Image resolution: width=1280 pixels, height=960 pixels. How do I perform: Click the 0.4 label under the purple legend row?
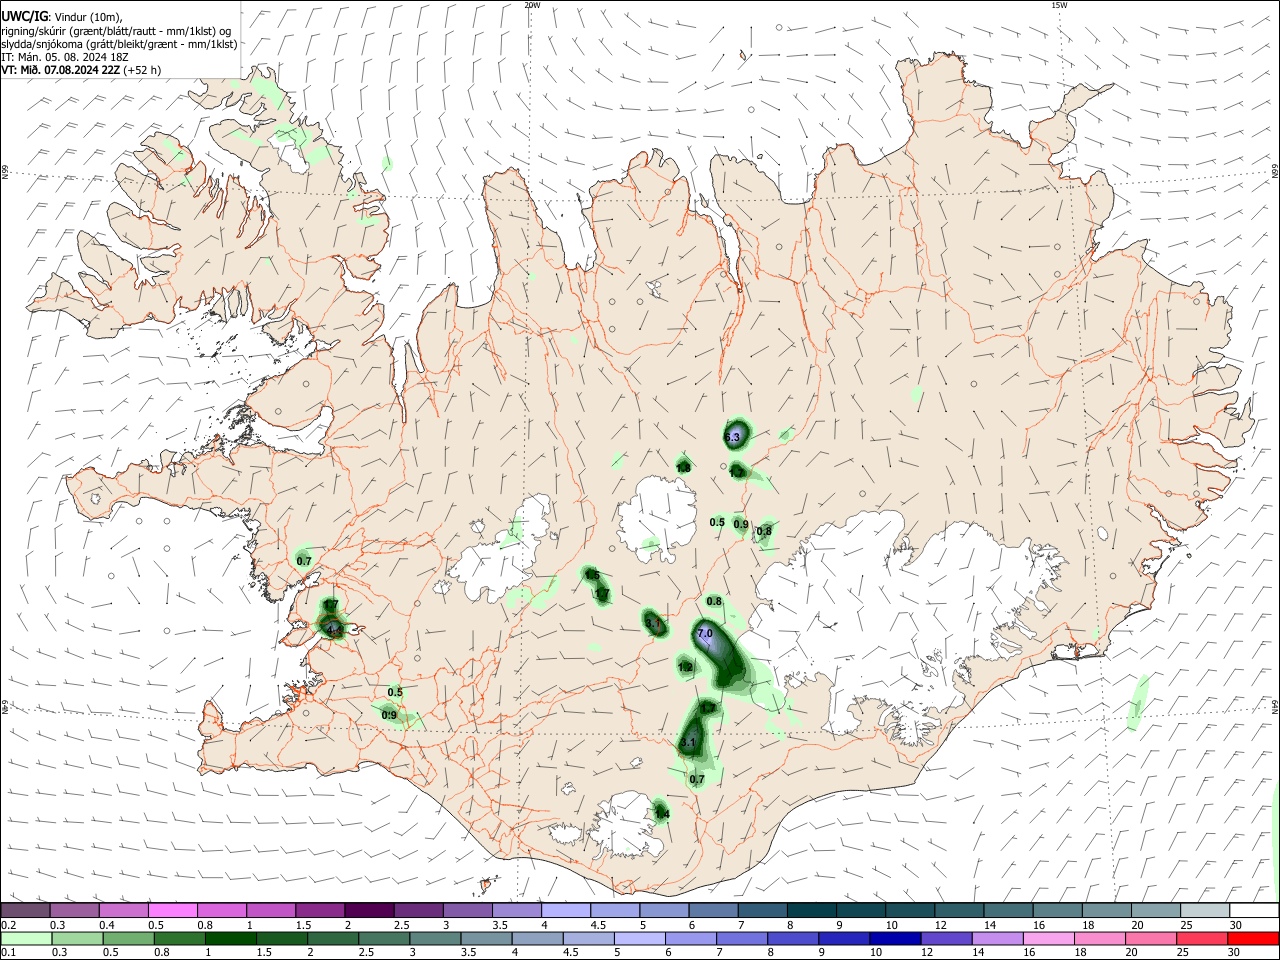pyautogui.click(x=107, y=925)
